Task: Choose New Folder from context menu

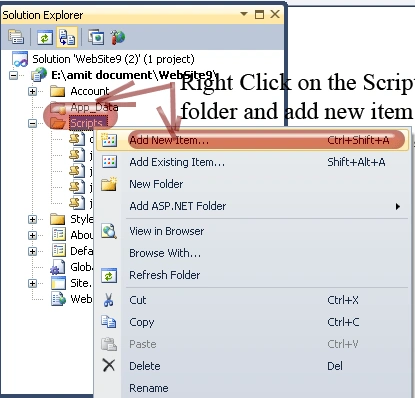Action: [252, 184]
